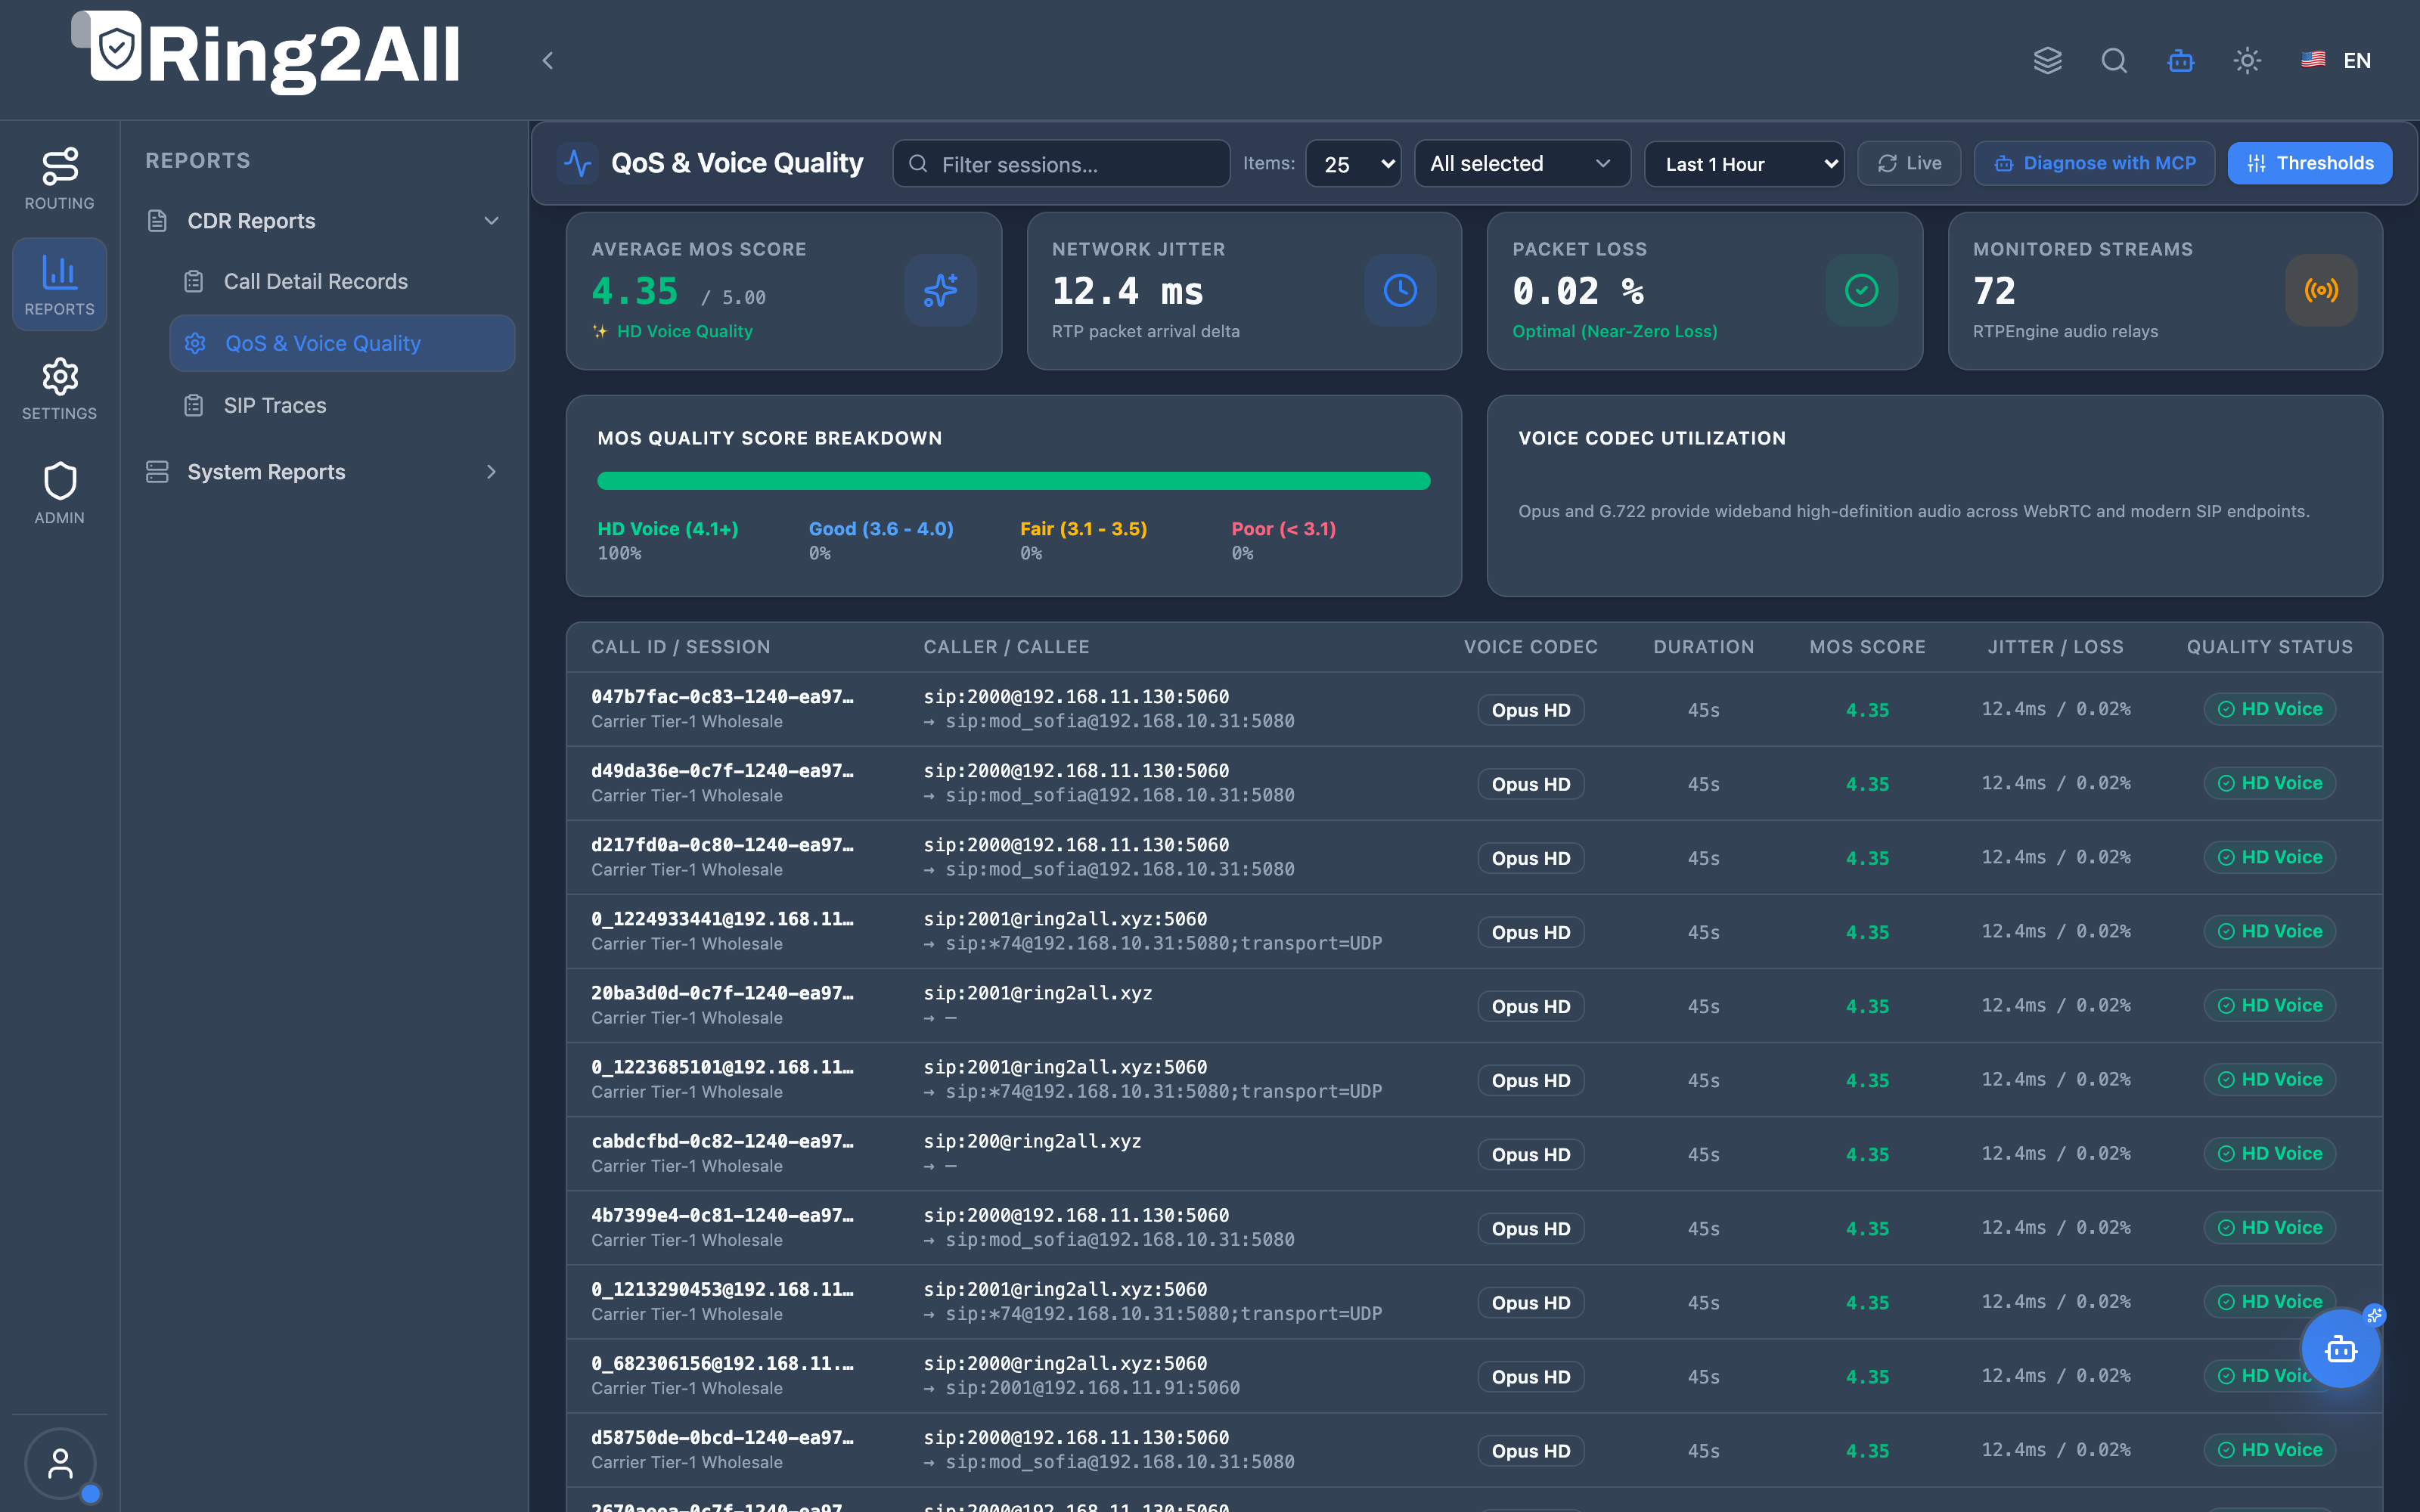Open the Items per page dropdown
This screenshot has height=1512, width=2420.
pos(1353,163)
